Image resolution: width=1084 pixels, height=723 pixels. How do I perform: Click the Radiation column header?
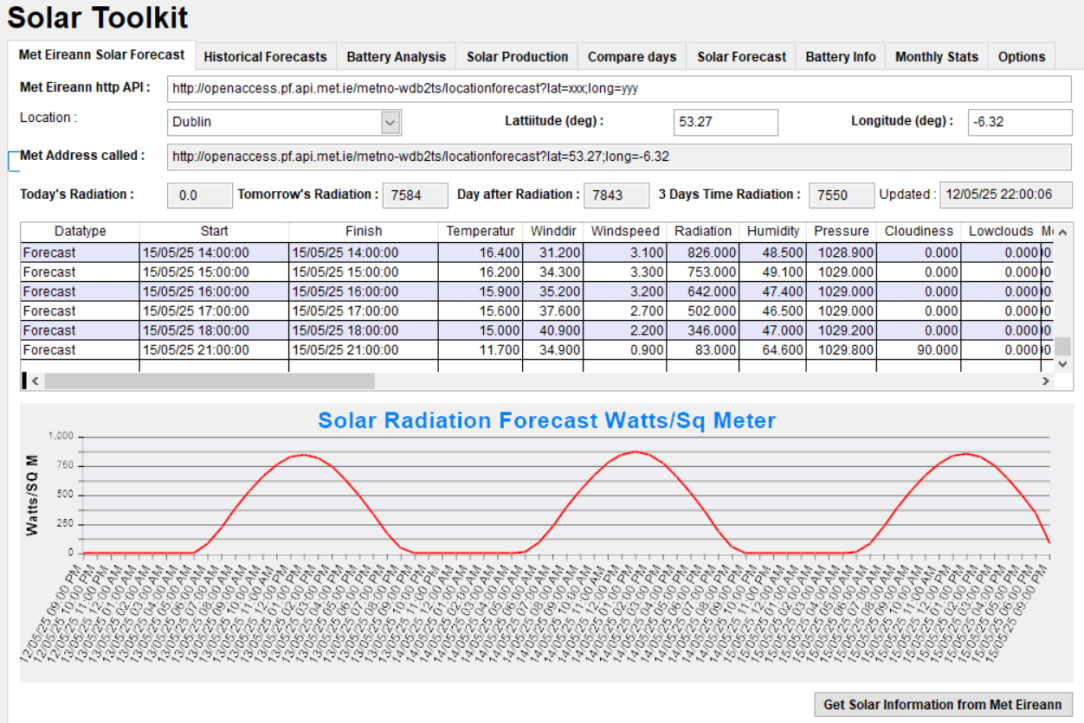pyautogui.click(x=703, y=232)
